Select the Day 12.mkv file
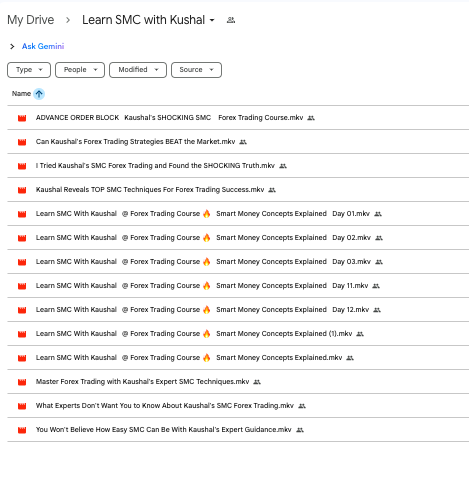The height and width of the screenshot is (501, 469). coord(202,310)
